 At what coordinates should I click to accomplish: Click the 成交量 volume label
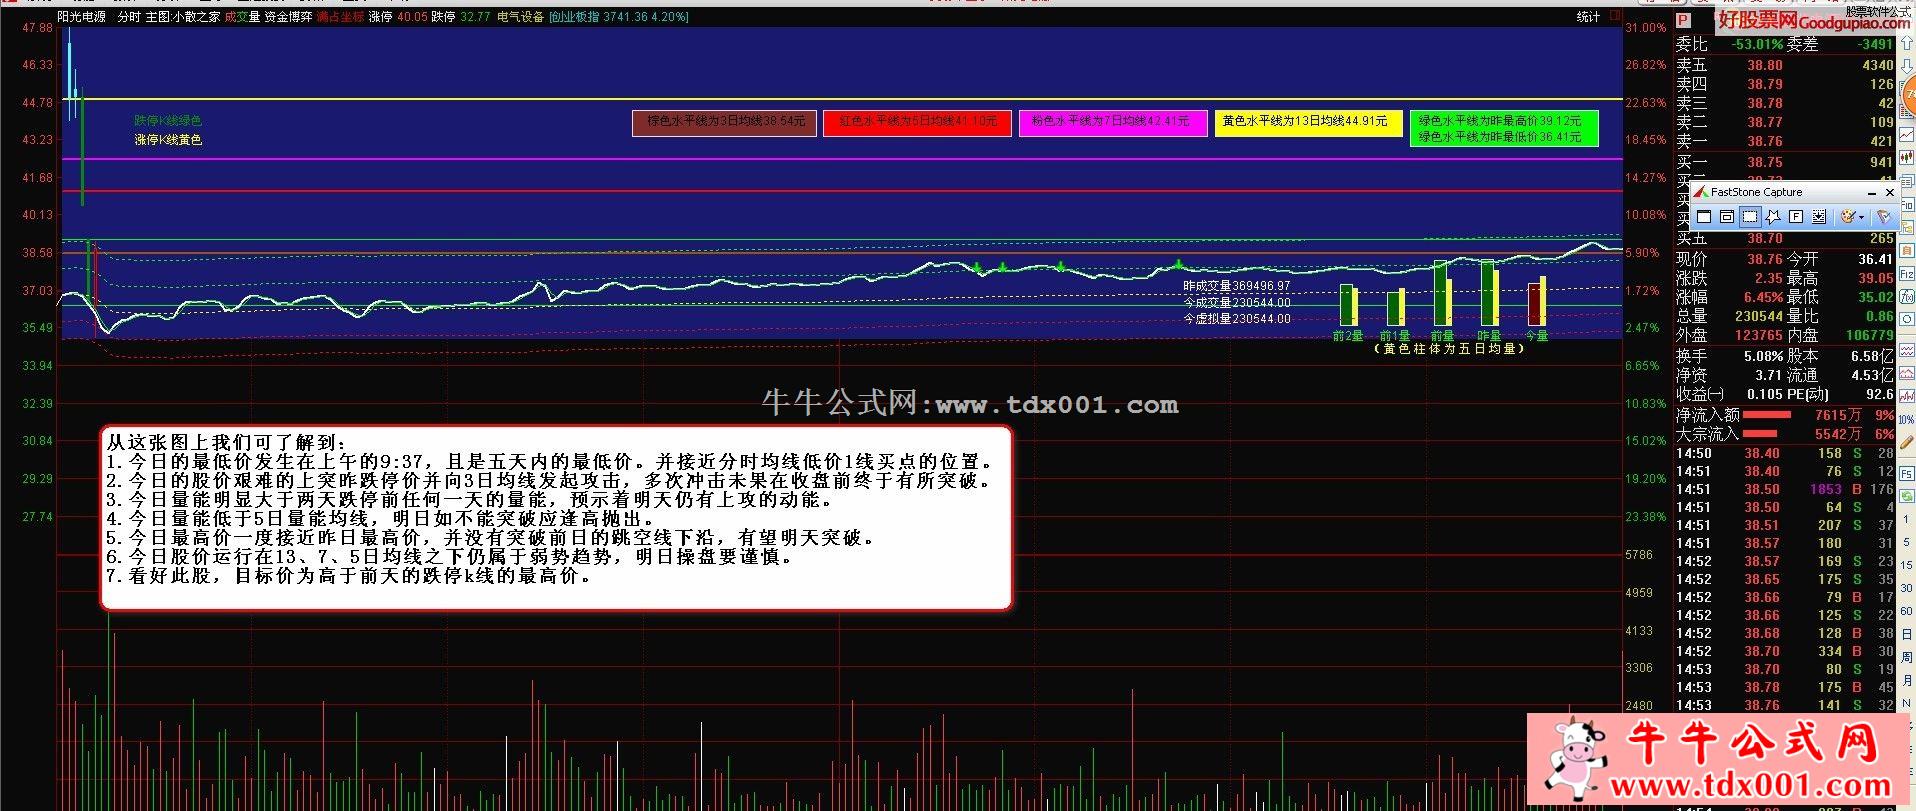242,17
